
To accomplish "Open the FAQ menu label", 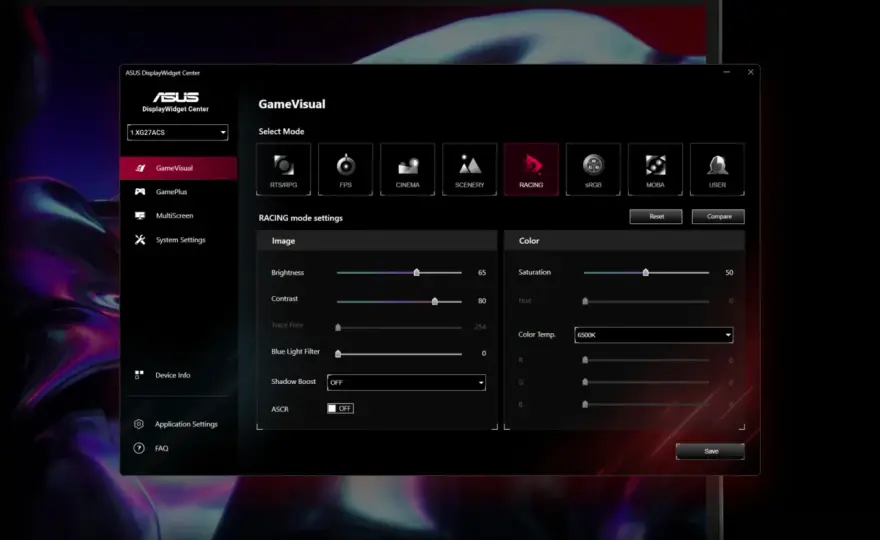I will 162,448.
